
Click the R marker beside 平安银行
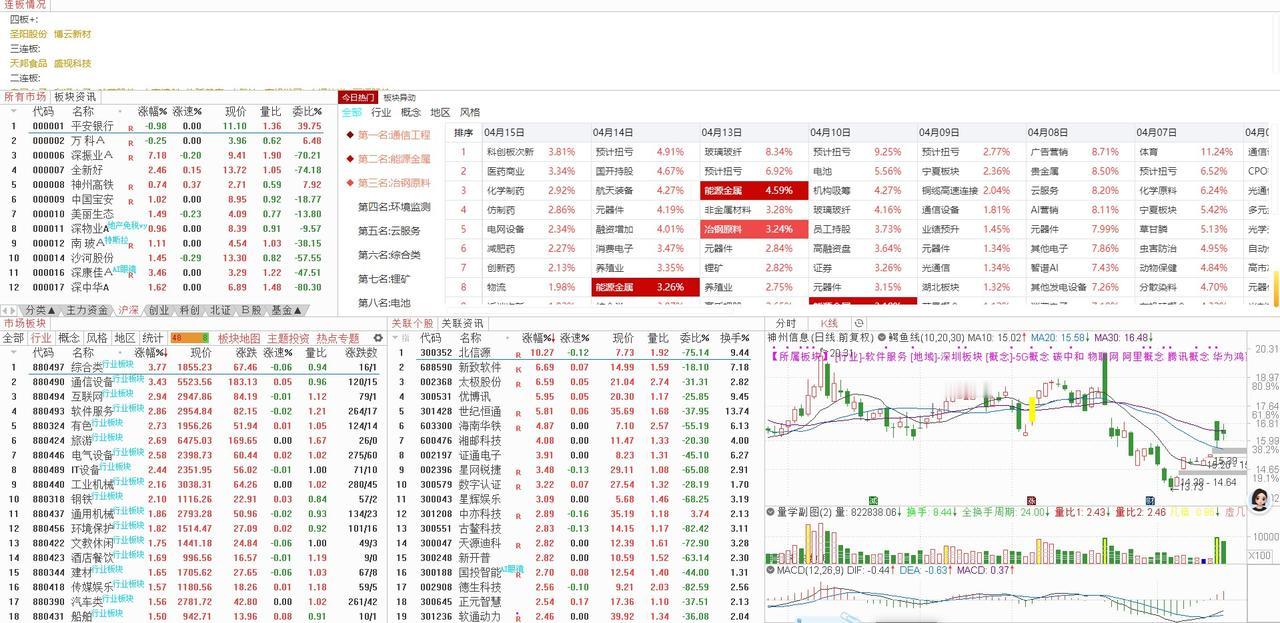130,129
